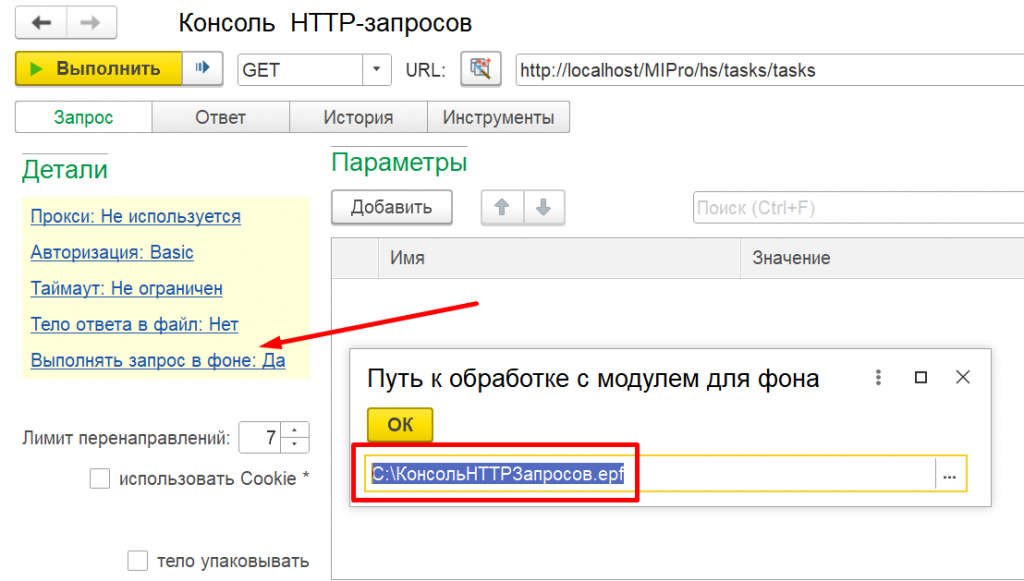Move parameter up with the up arrow

[x=502, y=208]
